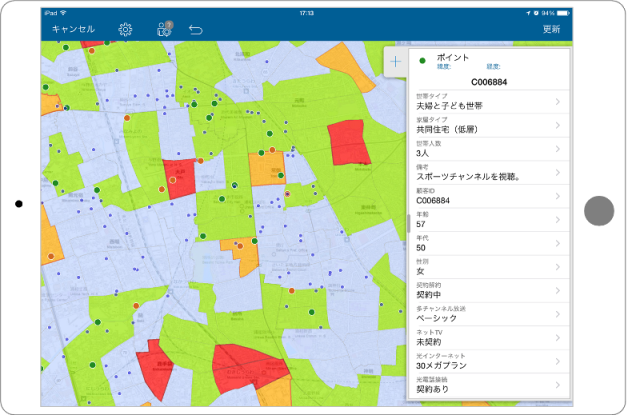Viewport: 640px width, 415px height.
Task: Tap 更新 to save the changes
Action: coord(551,29)
